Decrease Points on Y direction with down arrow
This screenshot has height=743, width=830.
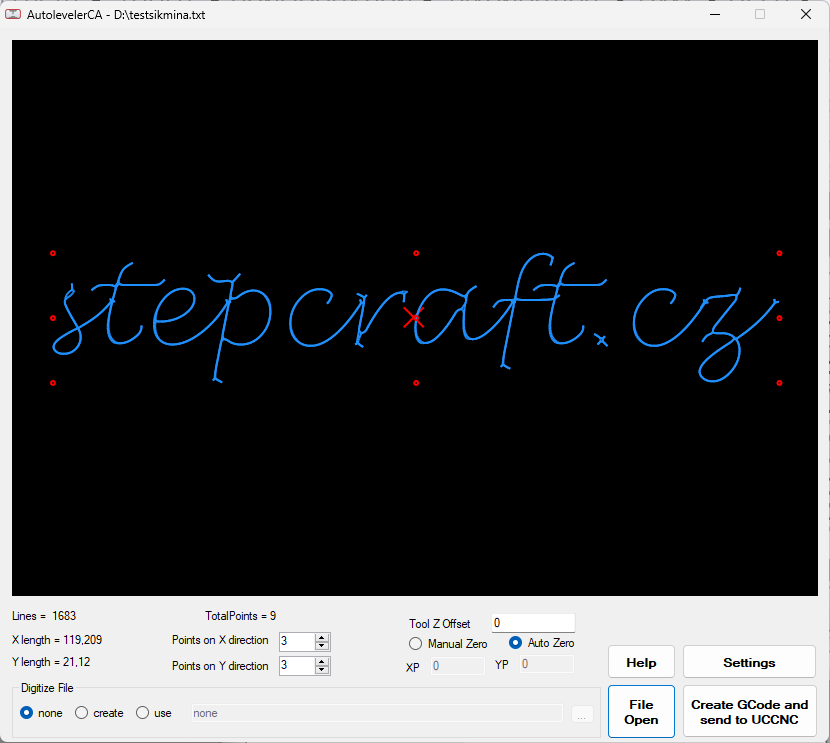point(322,670)
